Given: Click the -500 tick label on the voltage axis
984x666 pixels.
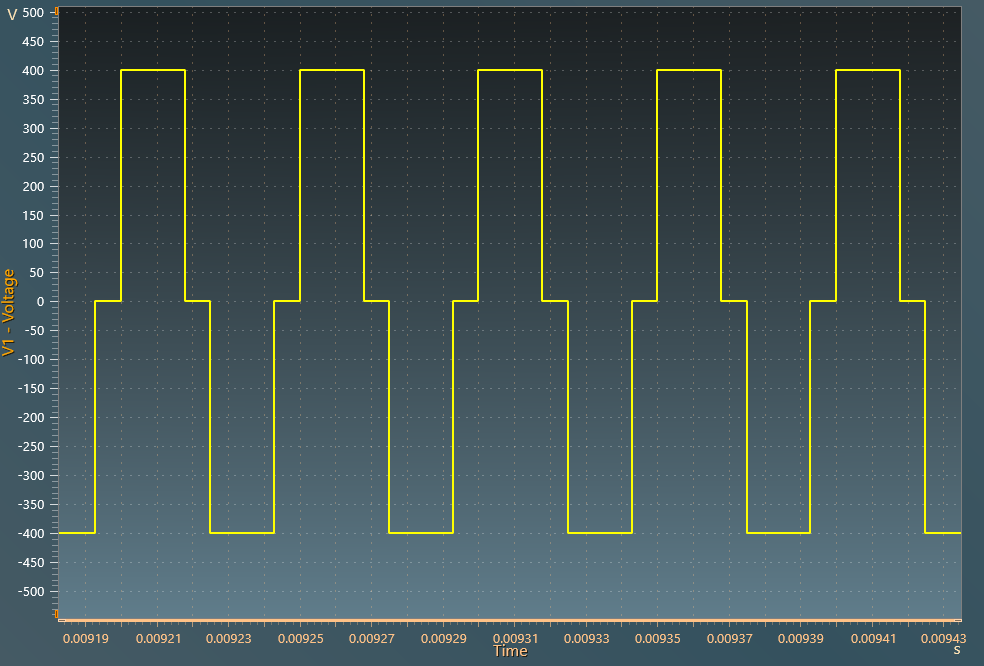Looking at the screenshot, I should pos(31,591).
